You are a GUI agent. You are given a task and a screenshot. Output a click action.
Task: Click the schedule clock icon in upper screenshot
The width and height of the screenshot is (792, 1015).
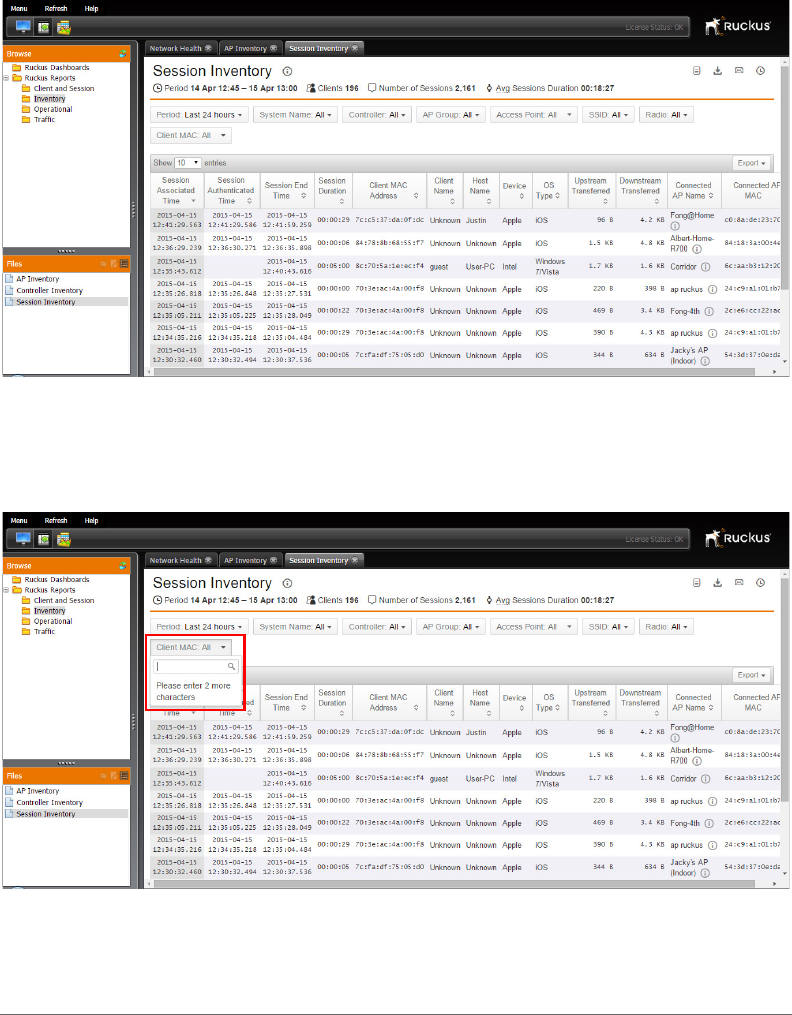[x=760, y=71]
